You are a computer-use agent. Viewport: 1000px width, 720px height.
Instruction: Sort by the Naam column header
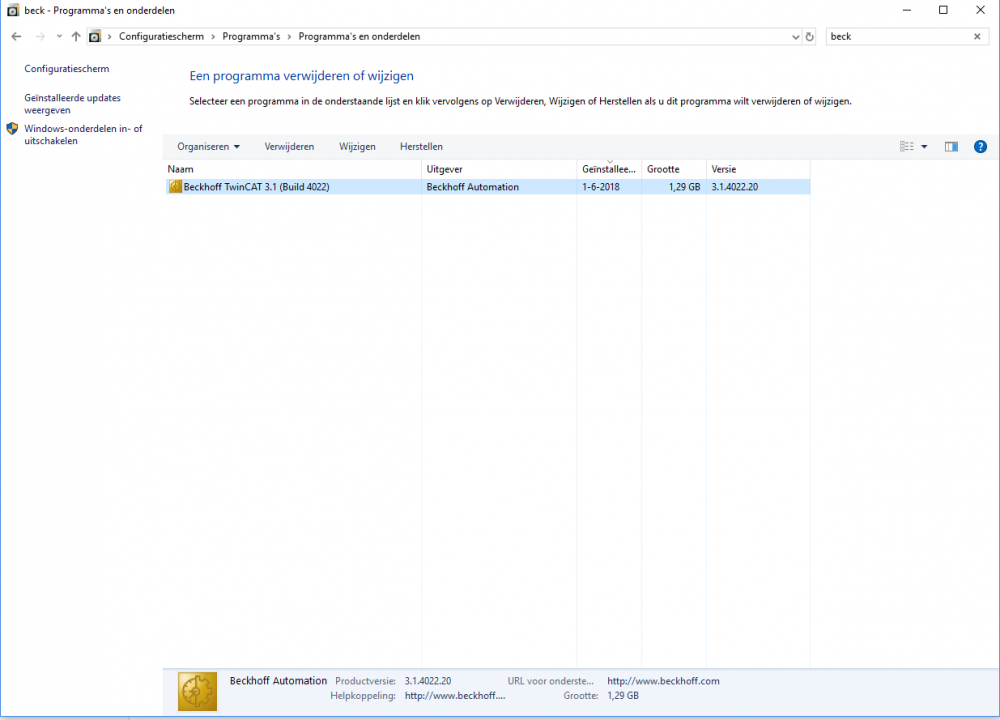pos(293,169)
